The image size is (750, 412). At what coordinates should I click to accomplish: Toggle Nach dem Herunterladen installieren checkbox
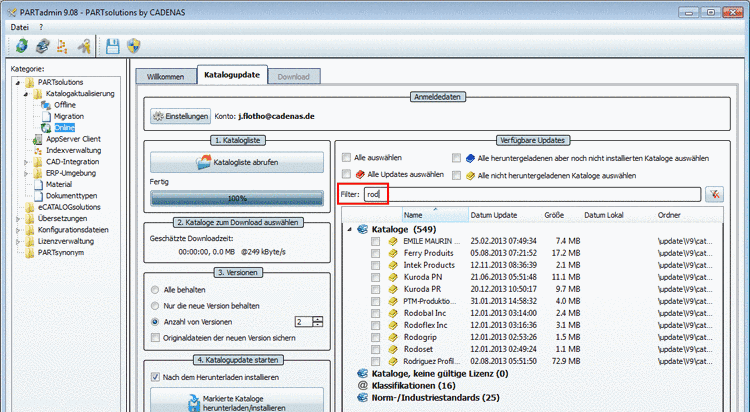[x=155, y=377]
